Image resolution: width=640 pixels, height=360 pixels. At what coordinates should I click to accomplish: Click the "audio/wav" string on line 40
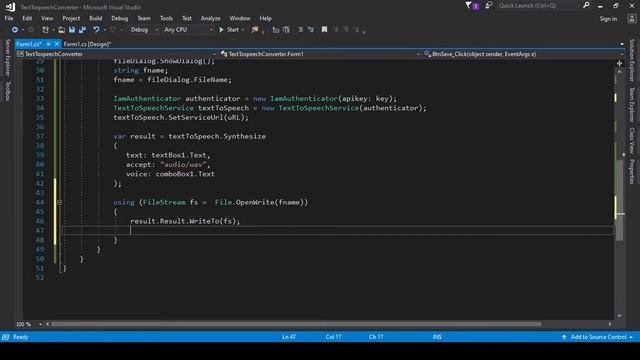[x=183, y=164]
